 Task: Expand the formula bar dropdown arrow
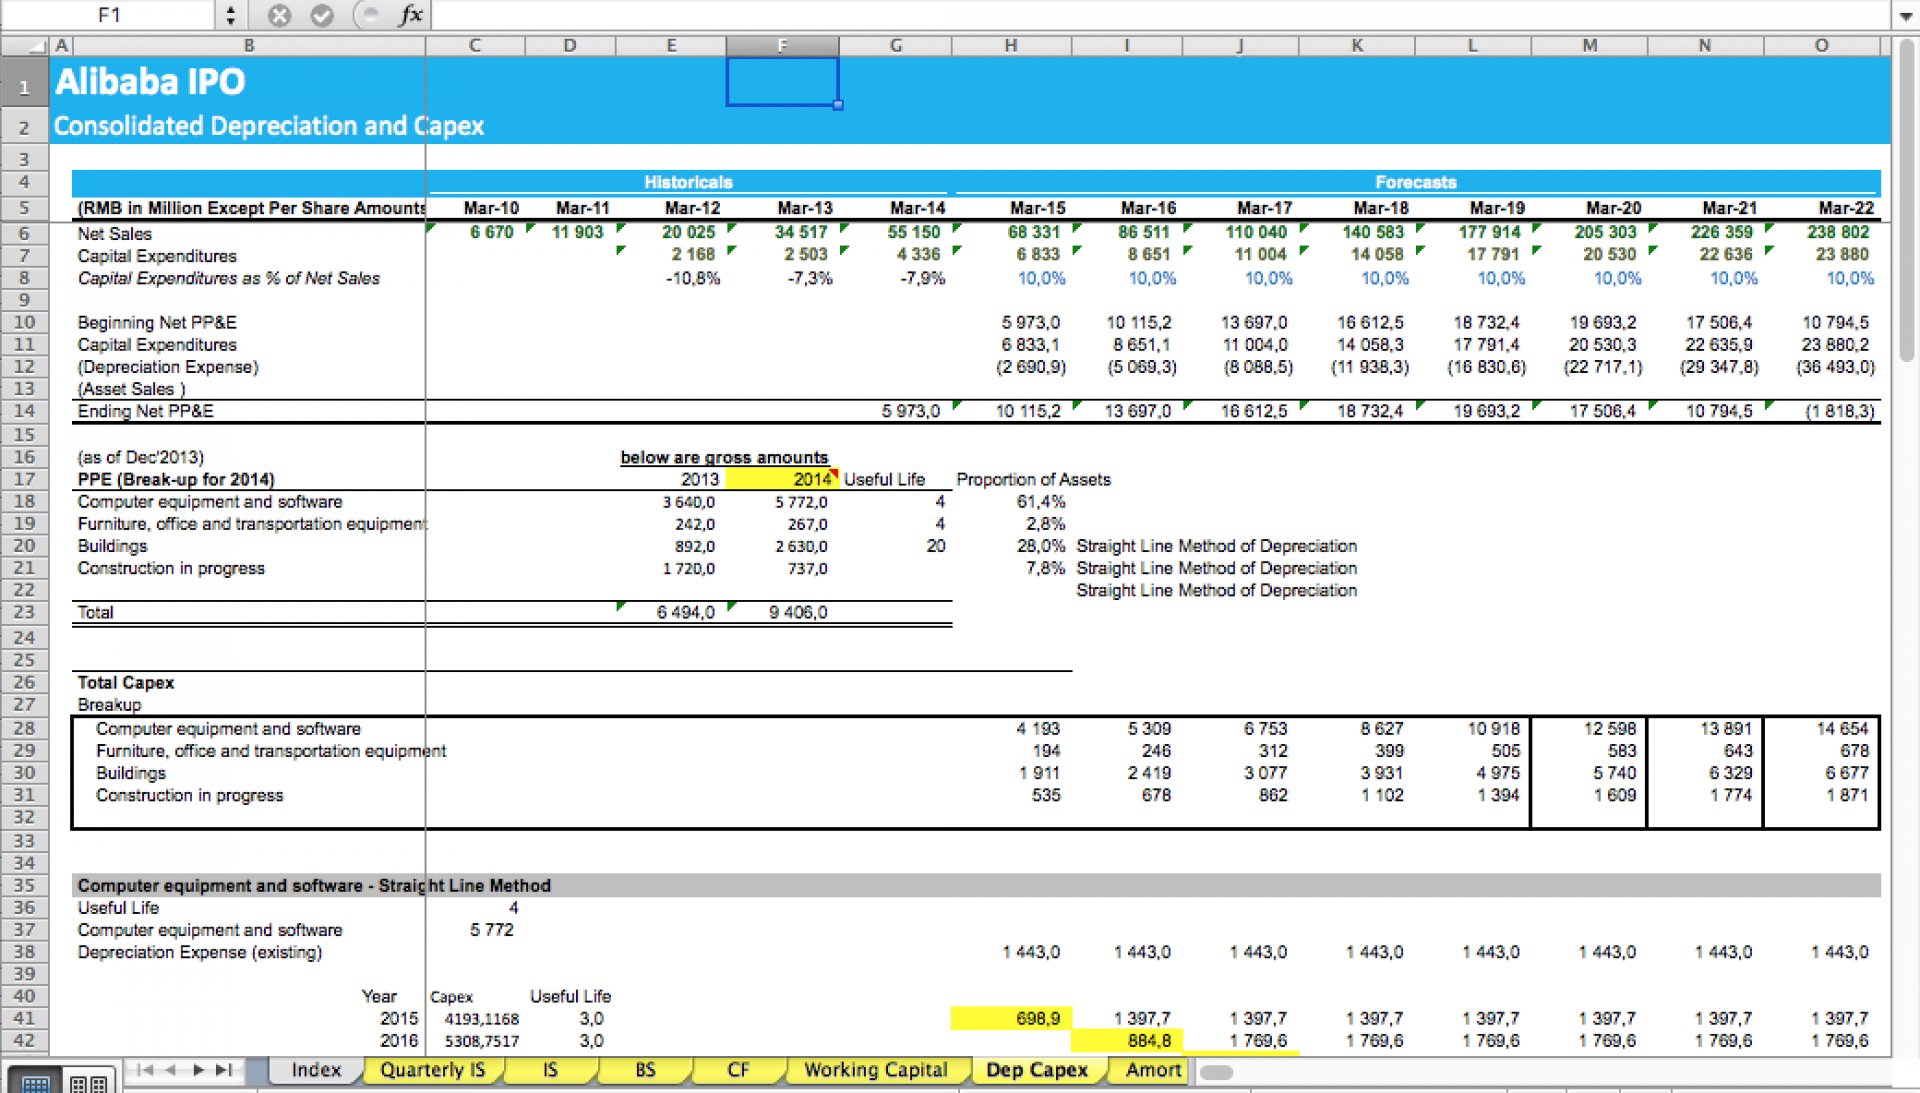pos(1906,16)
